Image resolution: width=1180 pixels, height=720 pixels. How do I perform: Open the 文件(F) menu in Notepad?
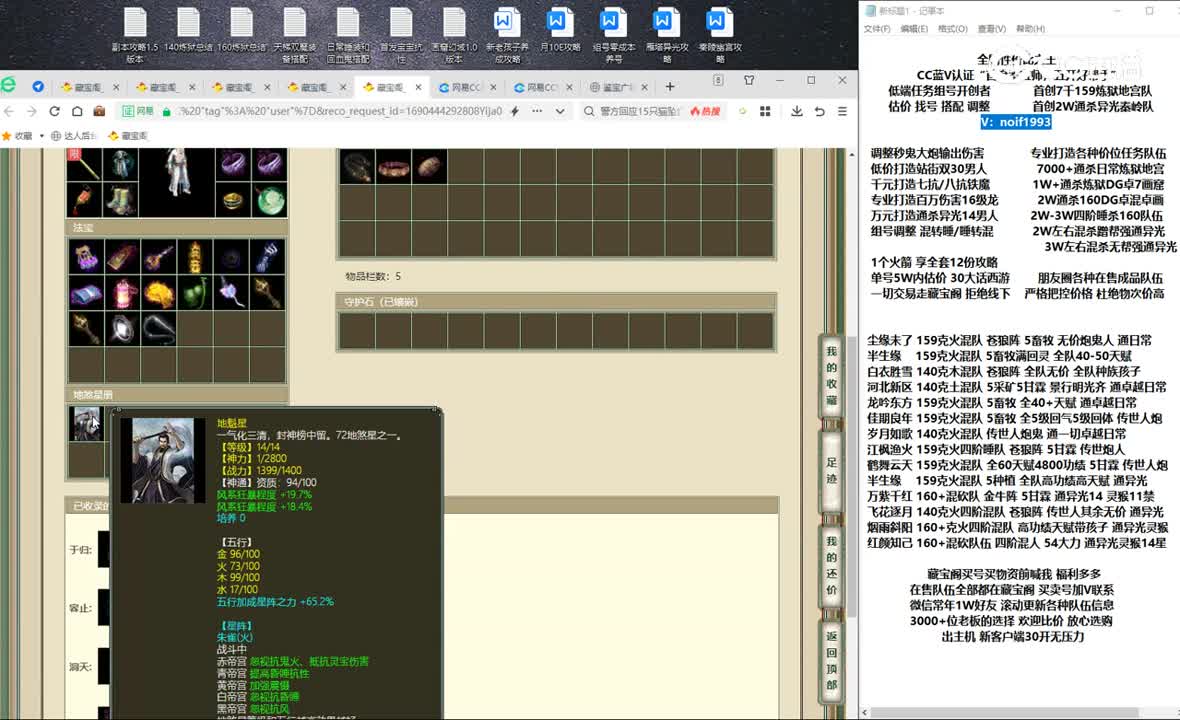pos(877,29)
